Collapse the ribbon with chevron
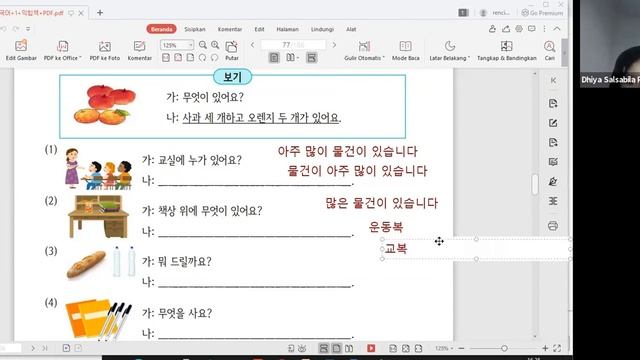 click(557, 29)
